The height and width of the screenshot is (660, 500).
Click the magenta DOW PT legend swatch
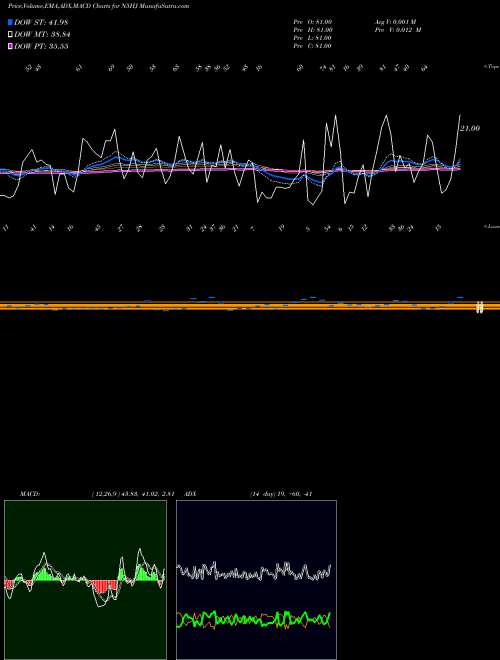10,46
